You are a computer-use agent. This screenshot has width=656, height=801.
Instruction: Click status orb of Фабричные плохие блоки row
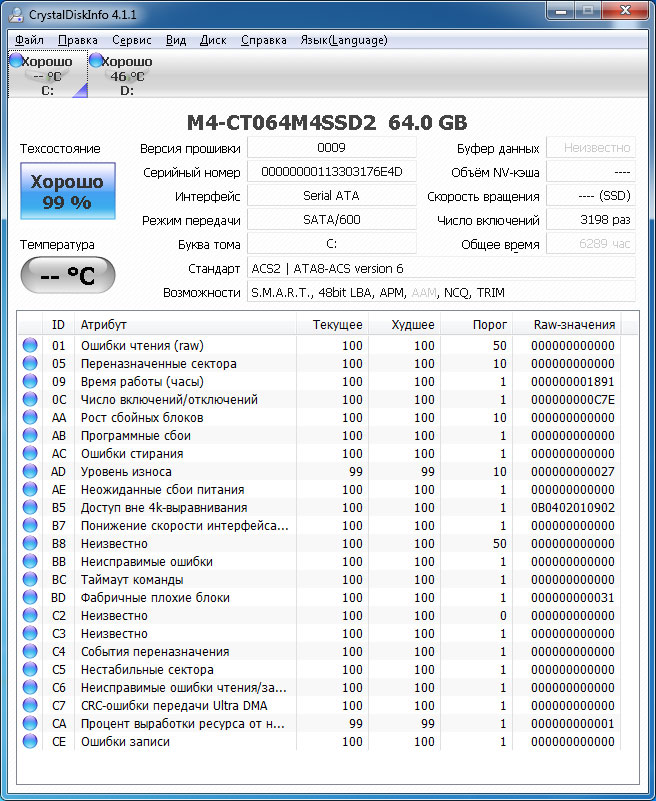(30, 597)
